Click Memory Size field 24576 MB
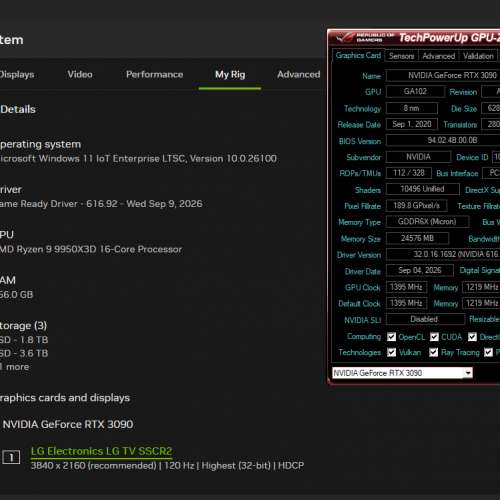 click(417, 238)
